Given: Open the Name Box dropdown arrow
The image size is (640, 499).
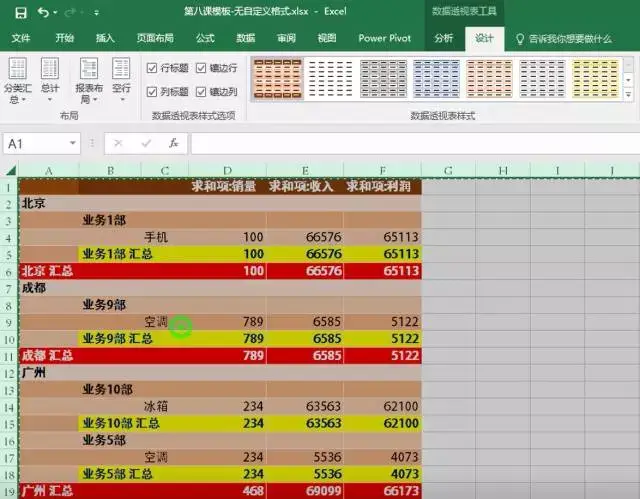Looking at the screenshot, I should (x=73, y=143).
